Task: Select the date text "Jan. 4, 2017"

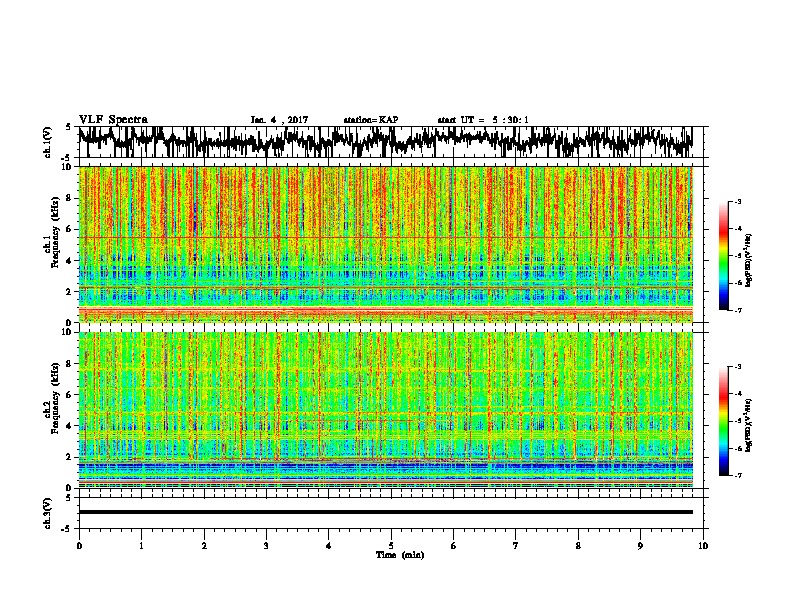Action: [x=279, y=120]
